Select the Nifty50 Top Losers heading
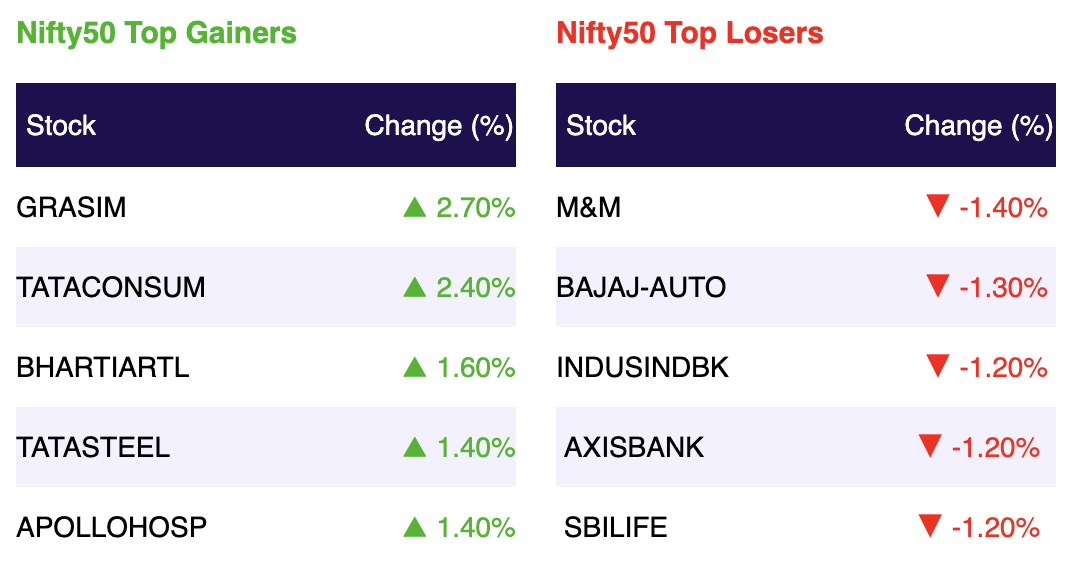 pyautogui.click(x=690, y=33)
